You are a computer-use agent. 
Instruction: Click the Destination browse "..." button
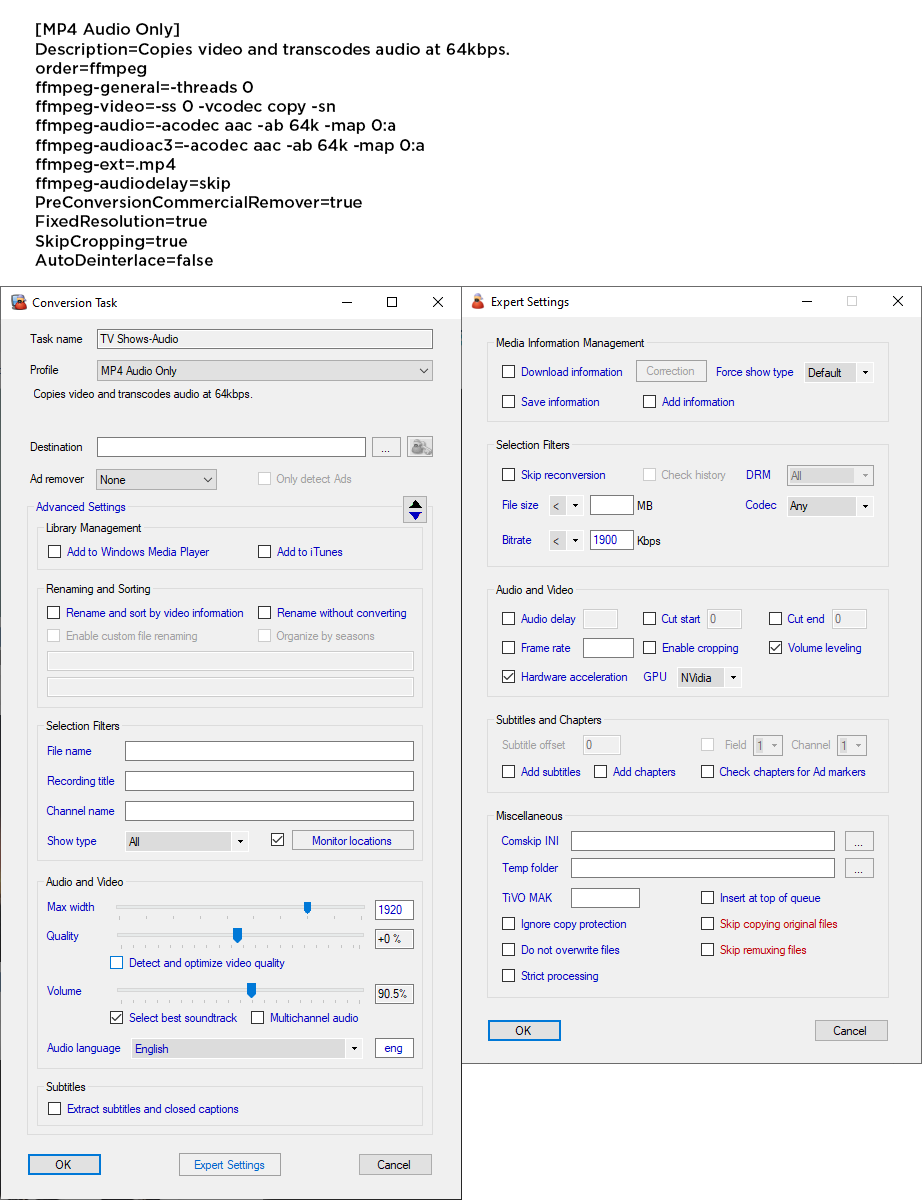coord(386,448)
